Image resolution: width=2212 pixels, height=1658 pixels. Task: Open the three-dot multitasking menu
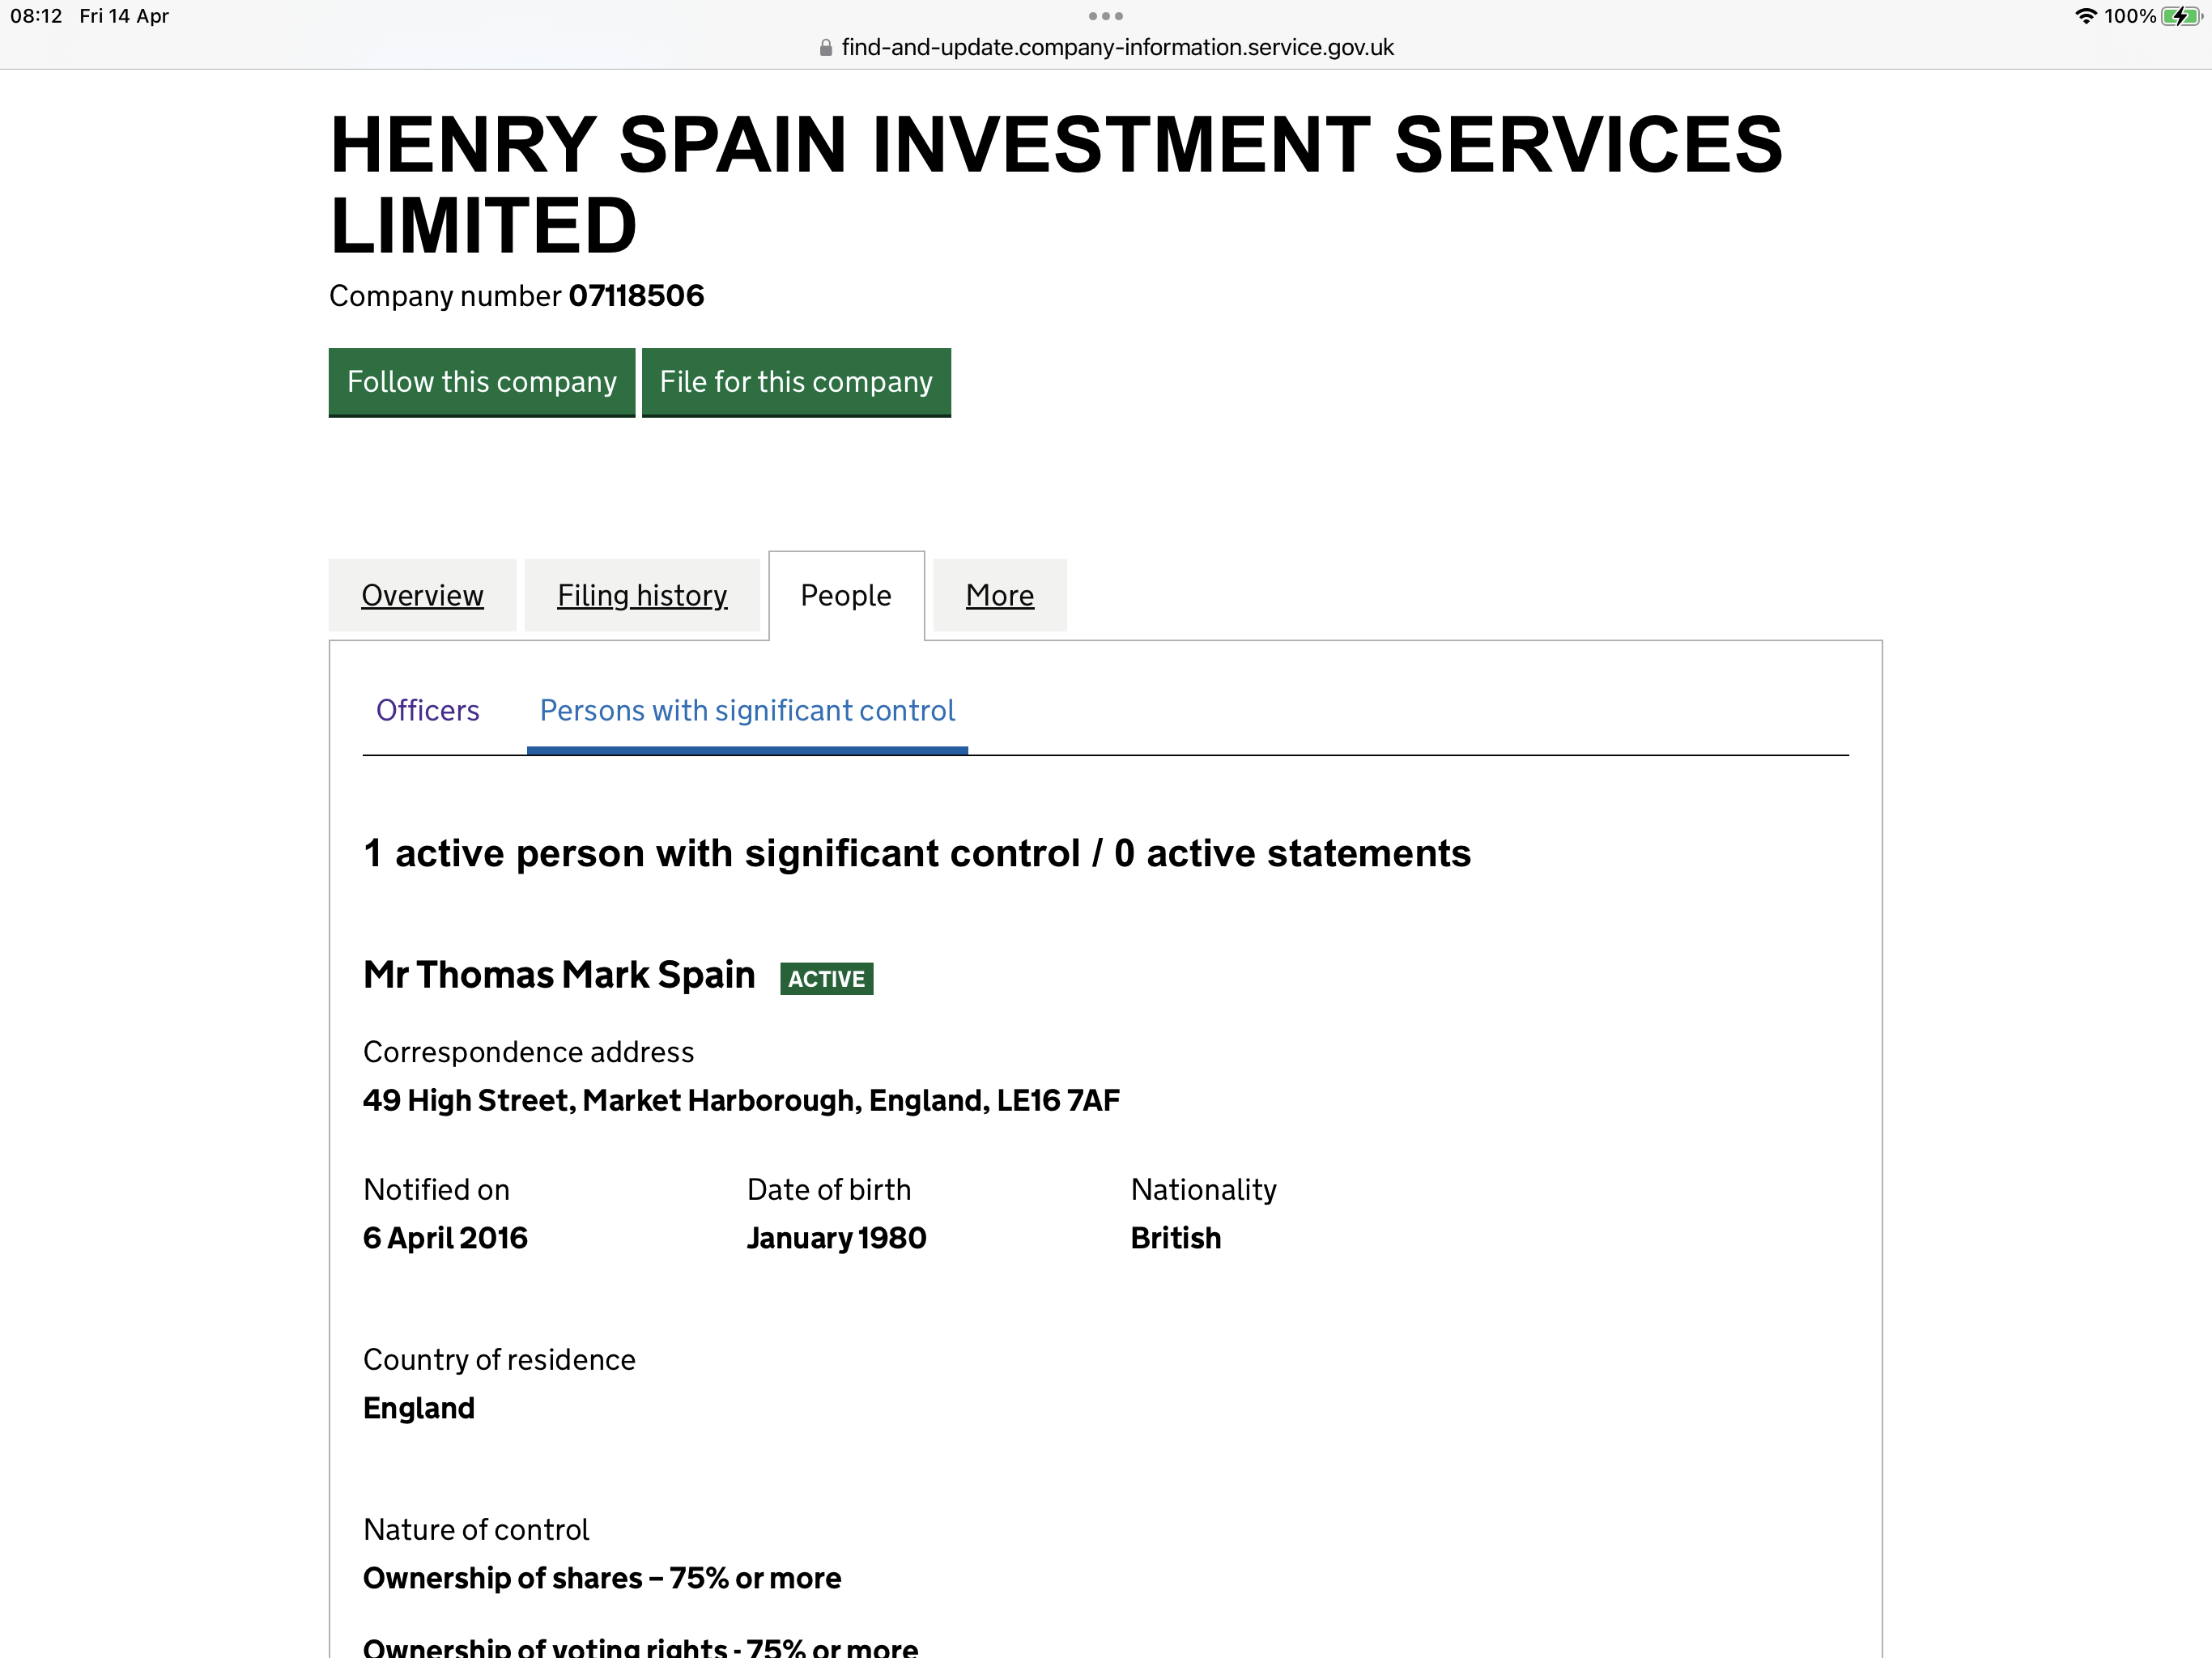tap(1105, 16)
